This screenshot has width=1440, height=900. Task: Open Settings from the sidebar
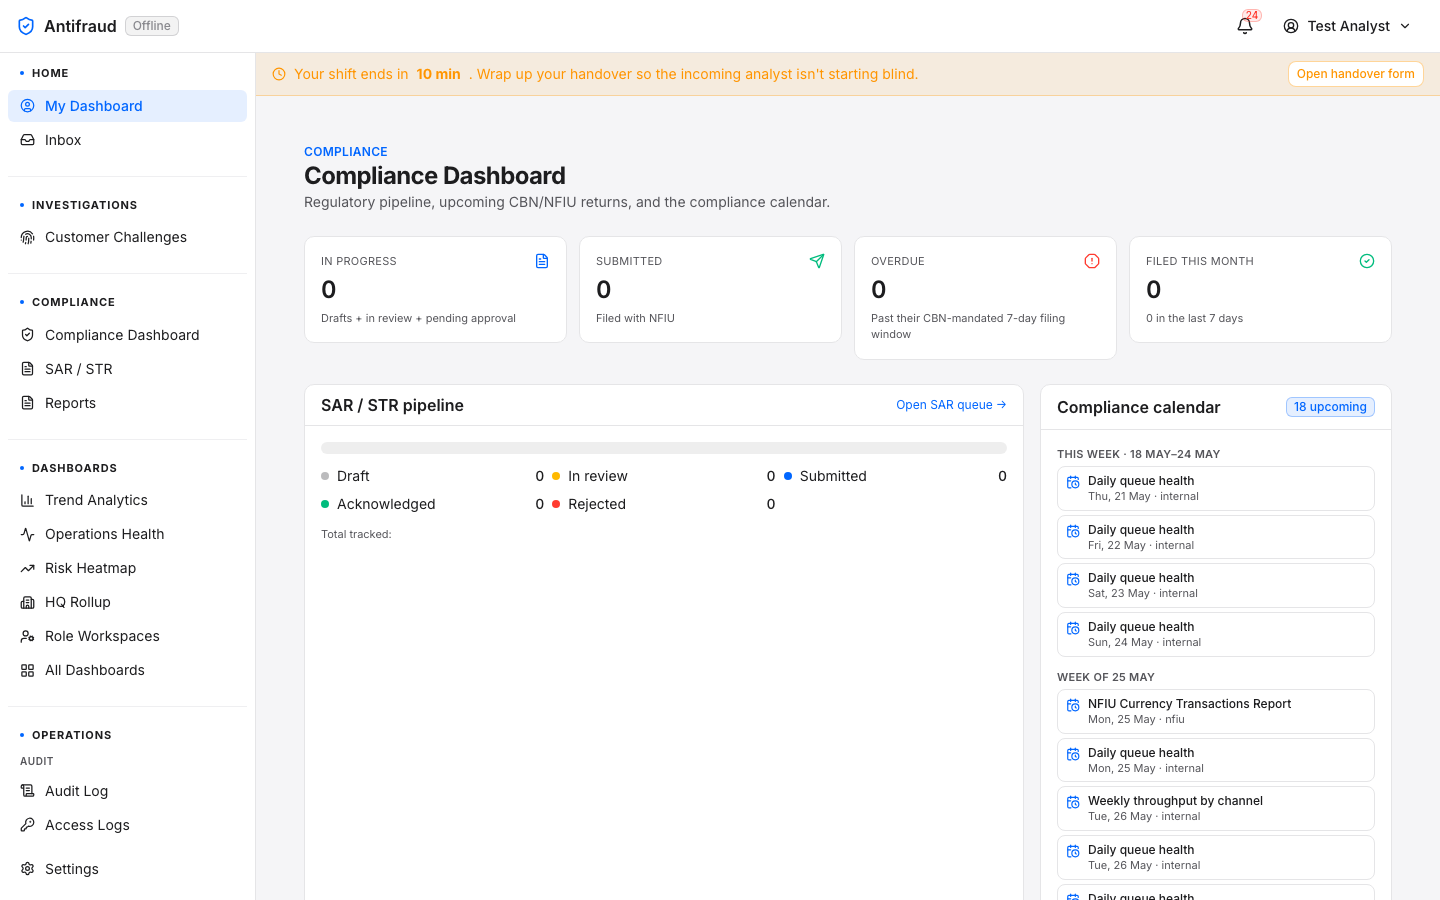[127, 869]
